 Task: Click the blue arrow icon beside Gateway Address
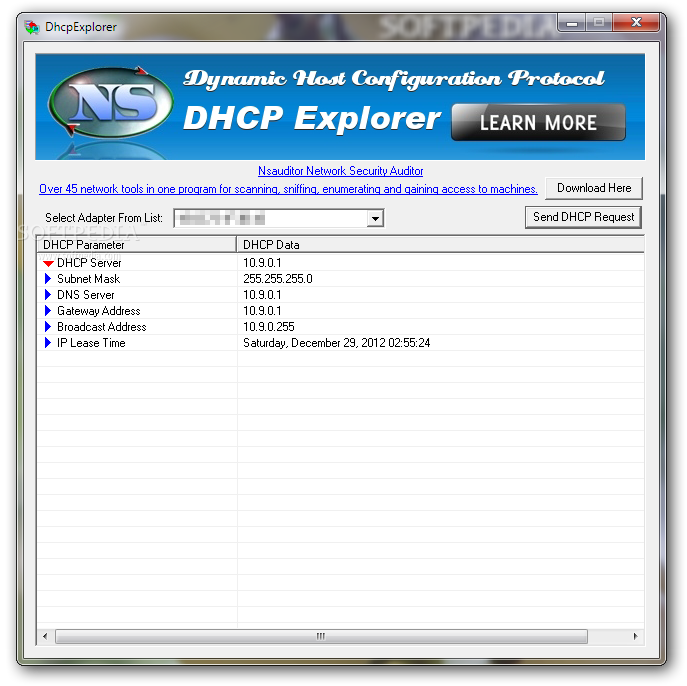[48, 311]
